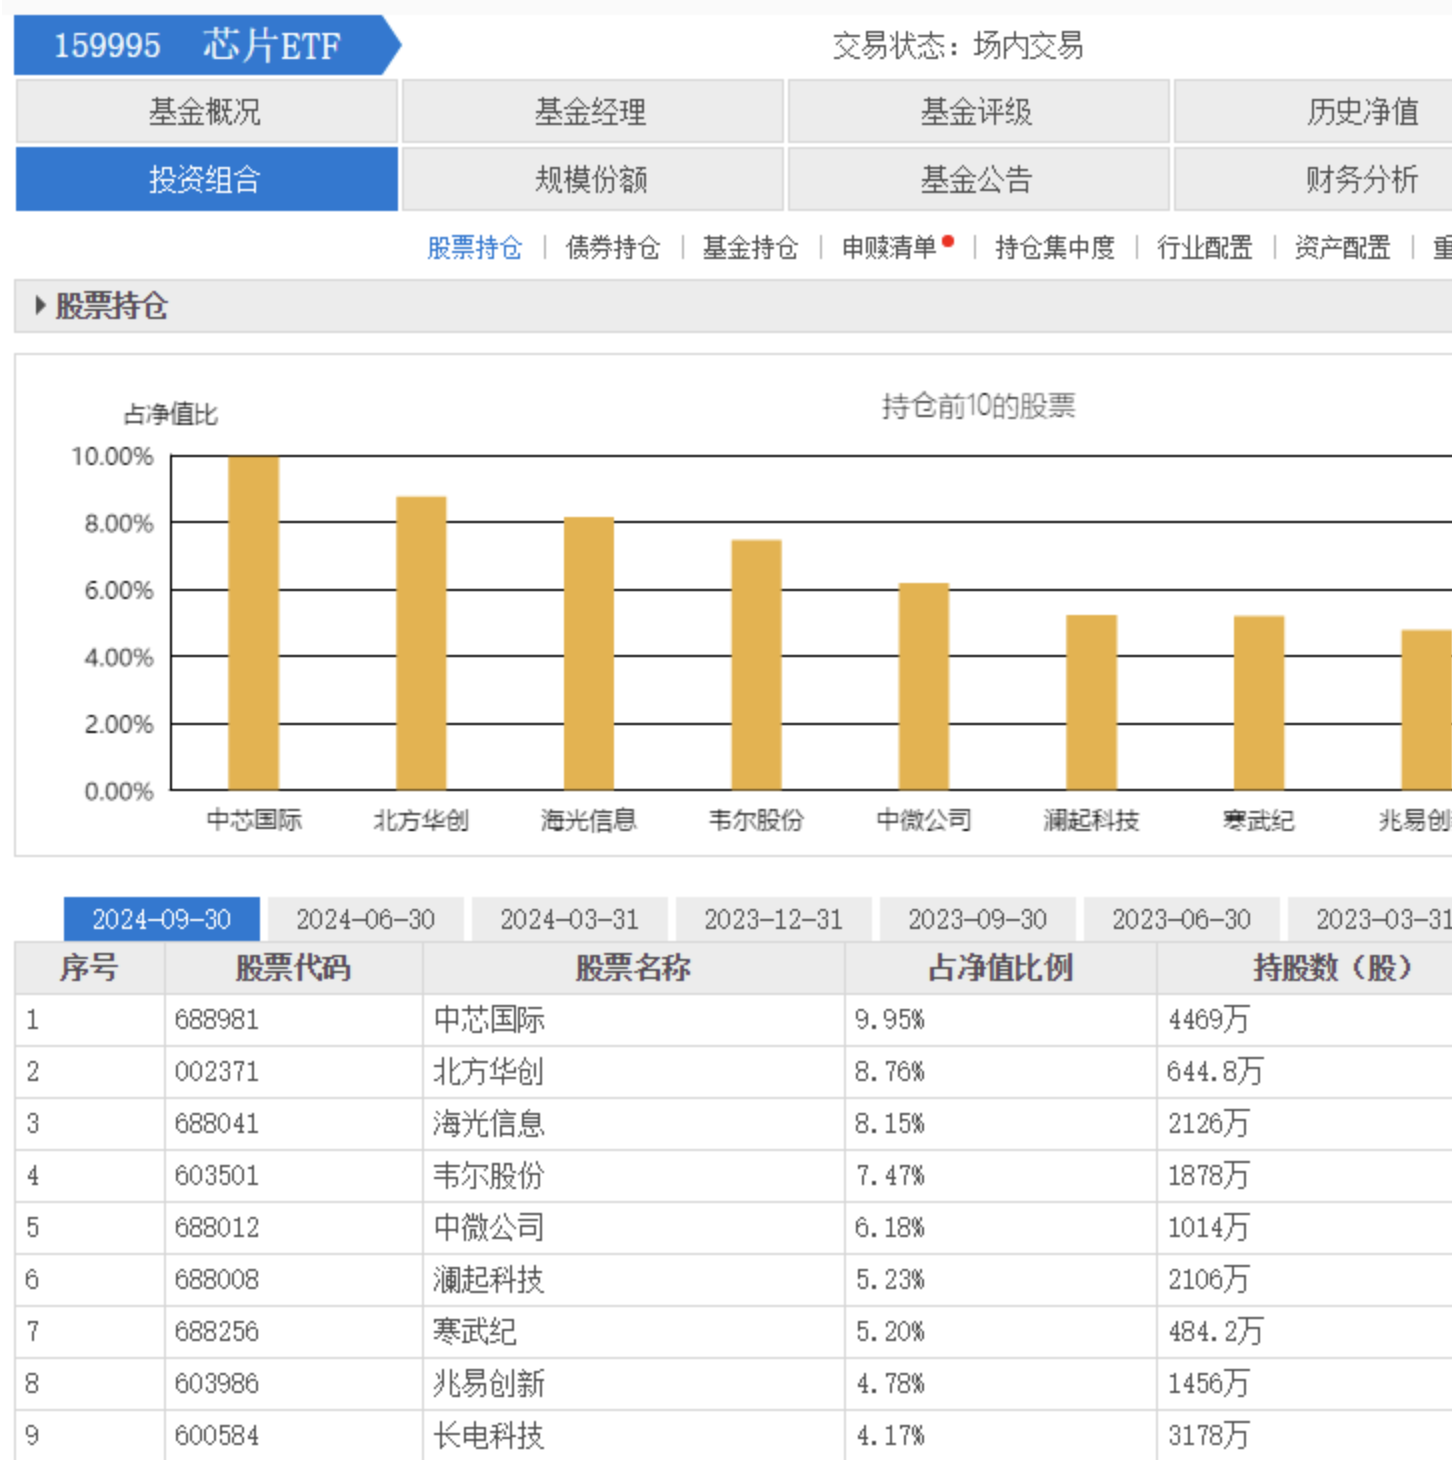This screenshot has height=1460, width=1452.
Task: Open the 基金评级 tab
Action: point(978,111)
